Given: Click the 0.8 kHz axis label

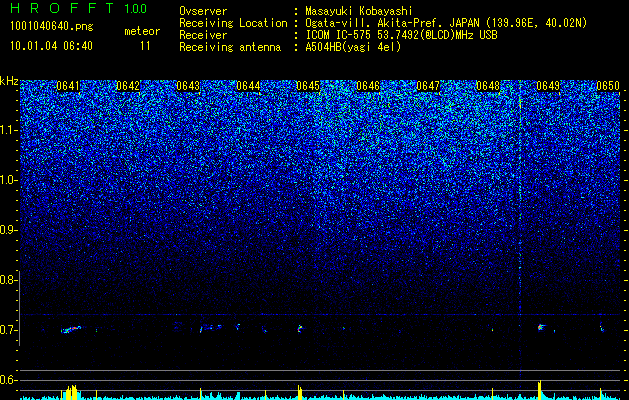Looking at the screenshot, I should (x=9, y=280).
